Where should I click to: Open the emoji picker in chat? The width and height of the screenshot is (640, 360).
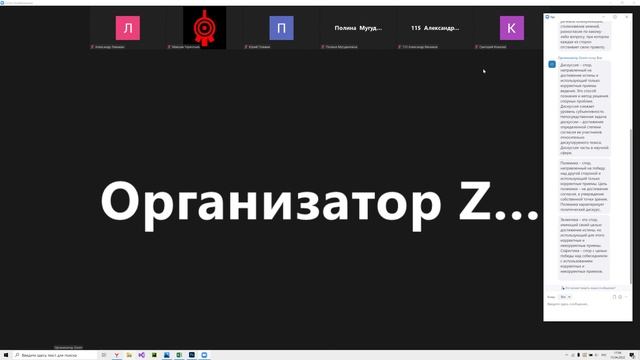coord(620,297)
